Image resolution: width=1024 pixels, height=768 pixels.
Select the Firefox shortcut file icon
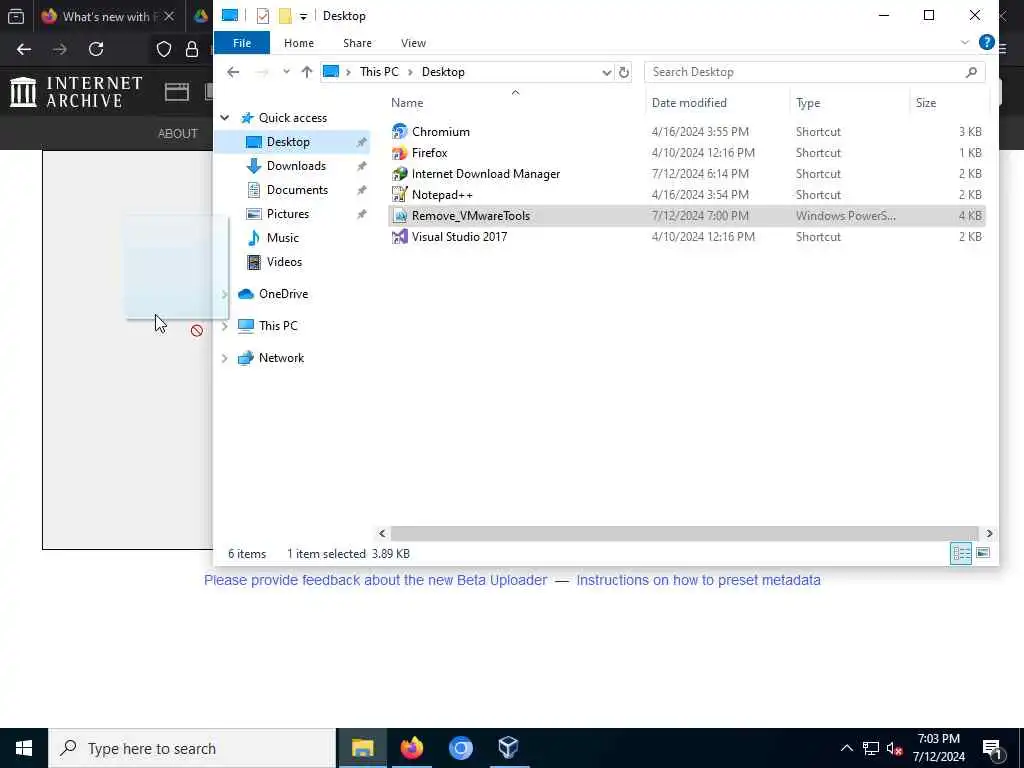coord(399,153)
